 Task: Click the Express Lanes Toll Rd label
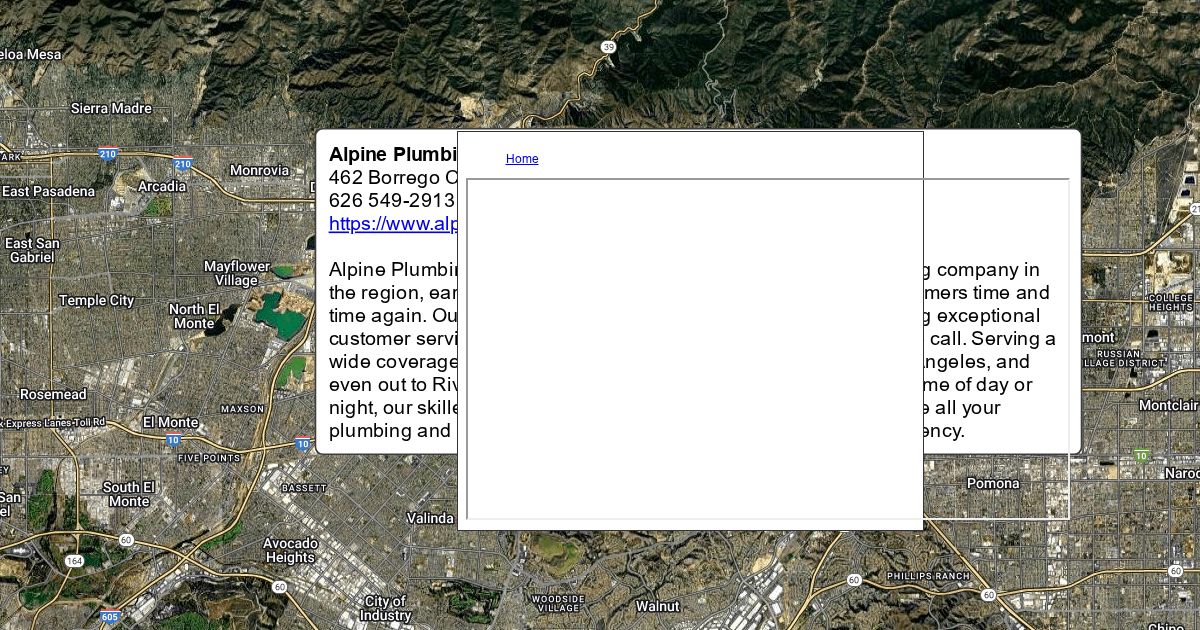[x=53, y=423]
